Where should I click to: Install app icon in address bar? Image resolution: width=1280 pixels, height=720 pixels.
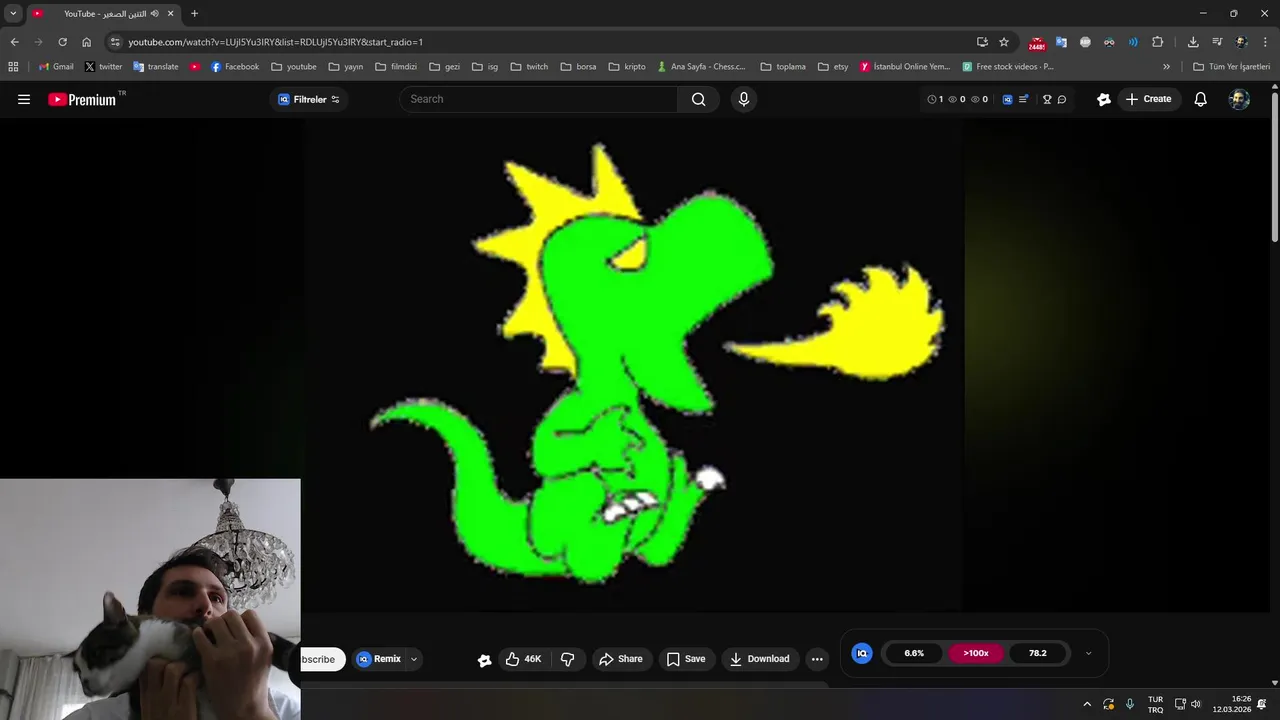(x=982, y=42)
